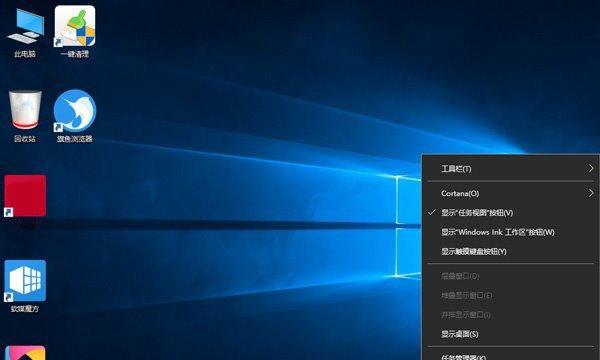Expand the Cortana(O) submenu
Image resolution: width=600 pixels, height=360 pixels.
pos(511,194)
